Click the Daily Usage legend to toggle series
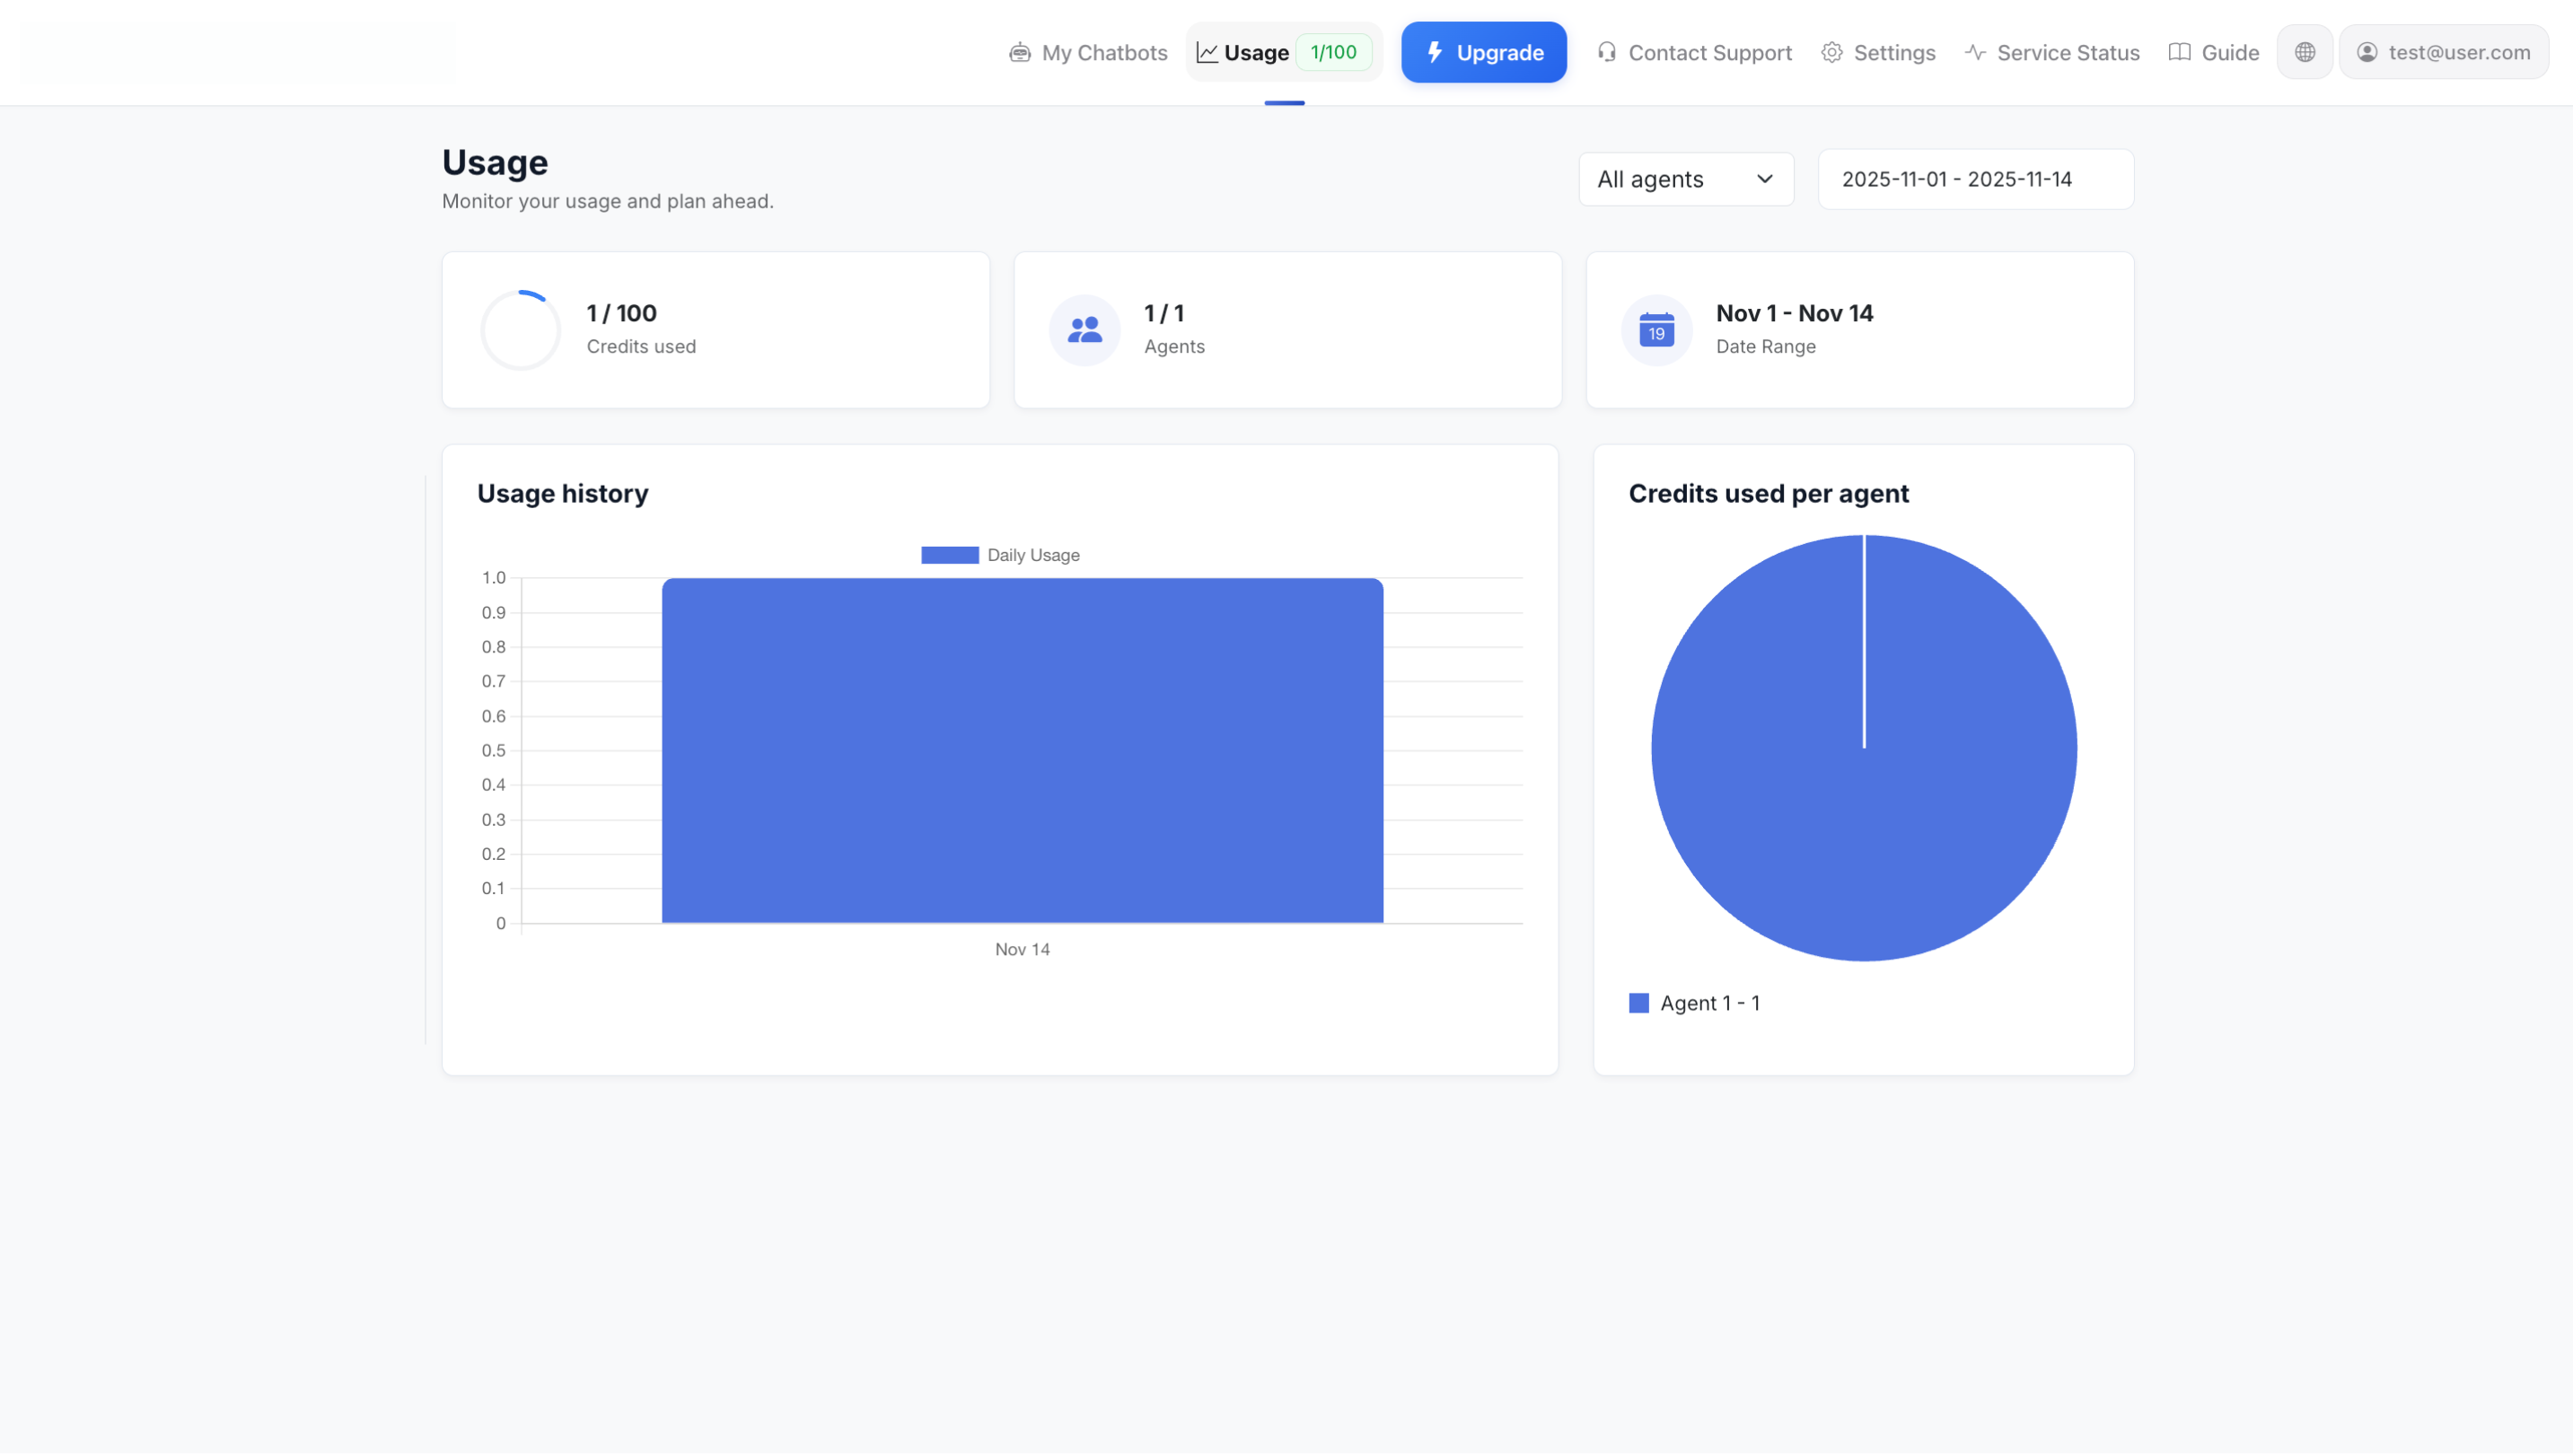Screen dimensions: 2573x1456 coord(999,554)
